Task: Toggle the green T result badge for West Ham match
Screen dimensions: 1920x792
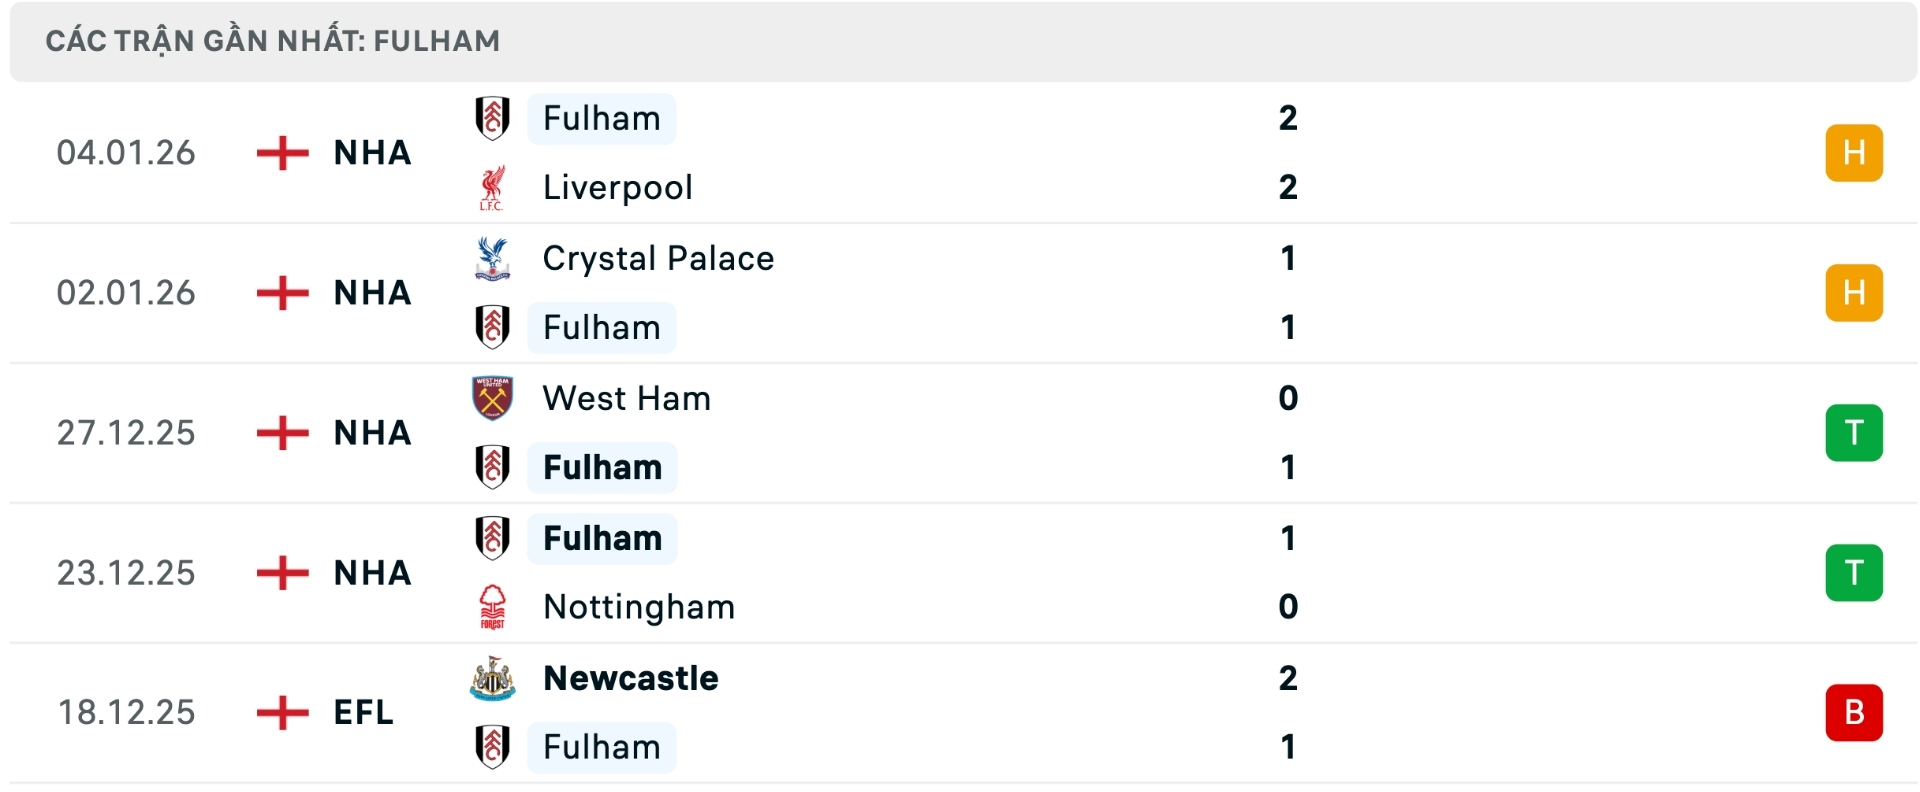Action: click(x=1855, y=432)
